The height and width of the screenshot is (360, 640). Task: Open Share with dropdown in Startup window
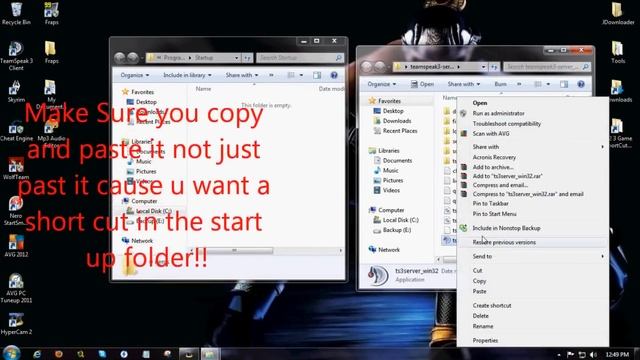point(242,75)
